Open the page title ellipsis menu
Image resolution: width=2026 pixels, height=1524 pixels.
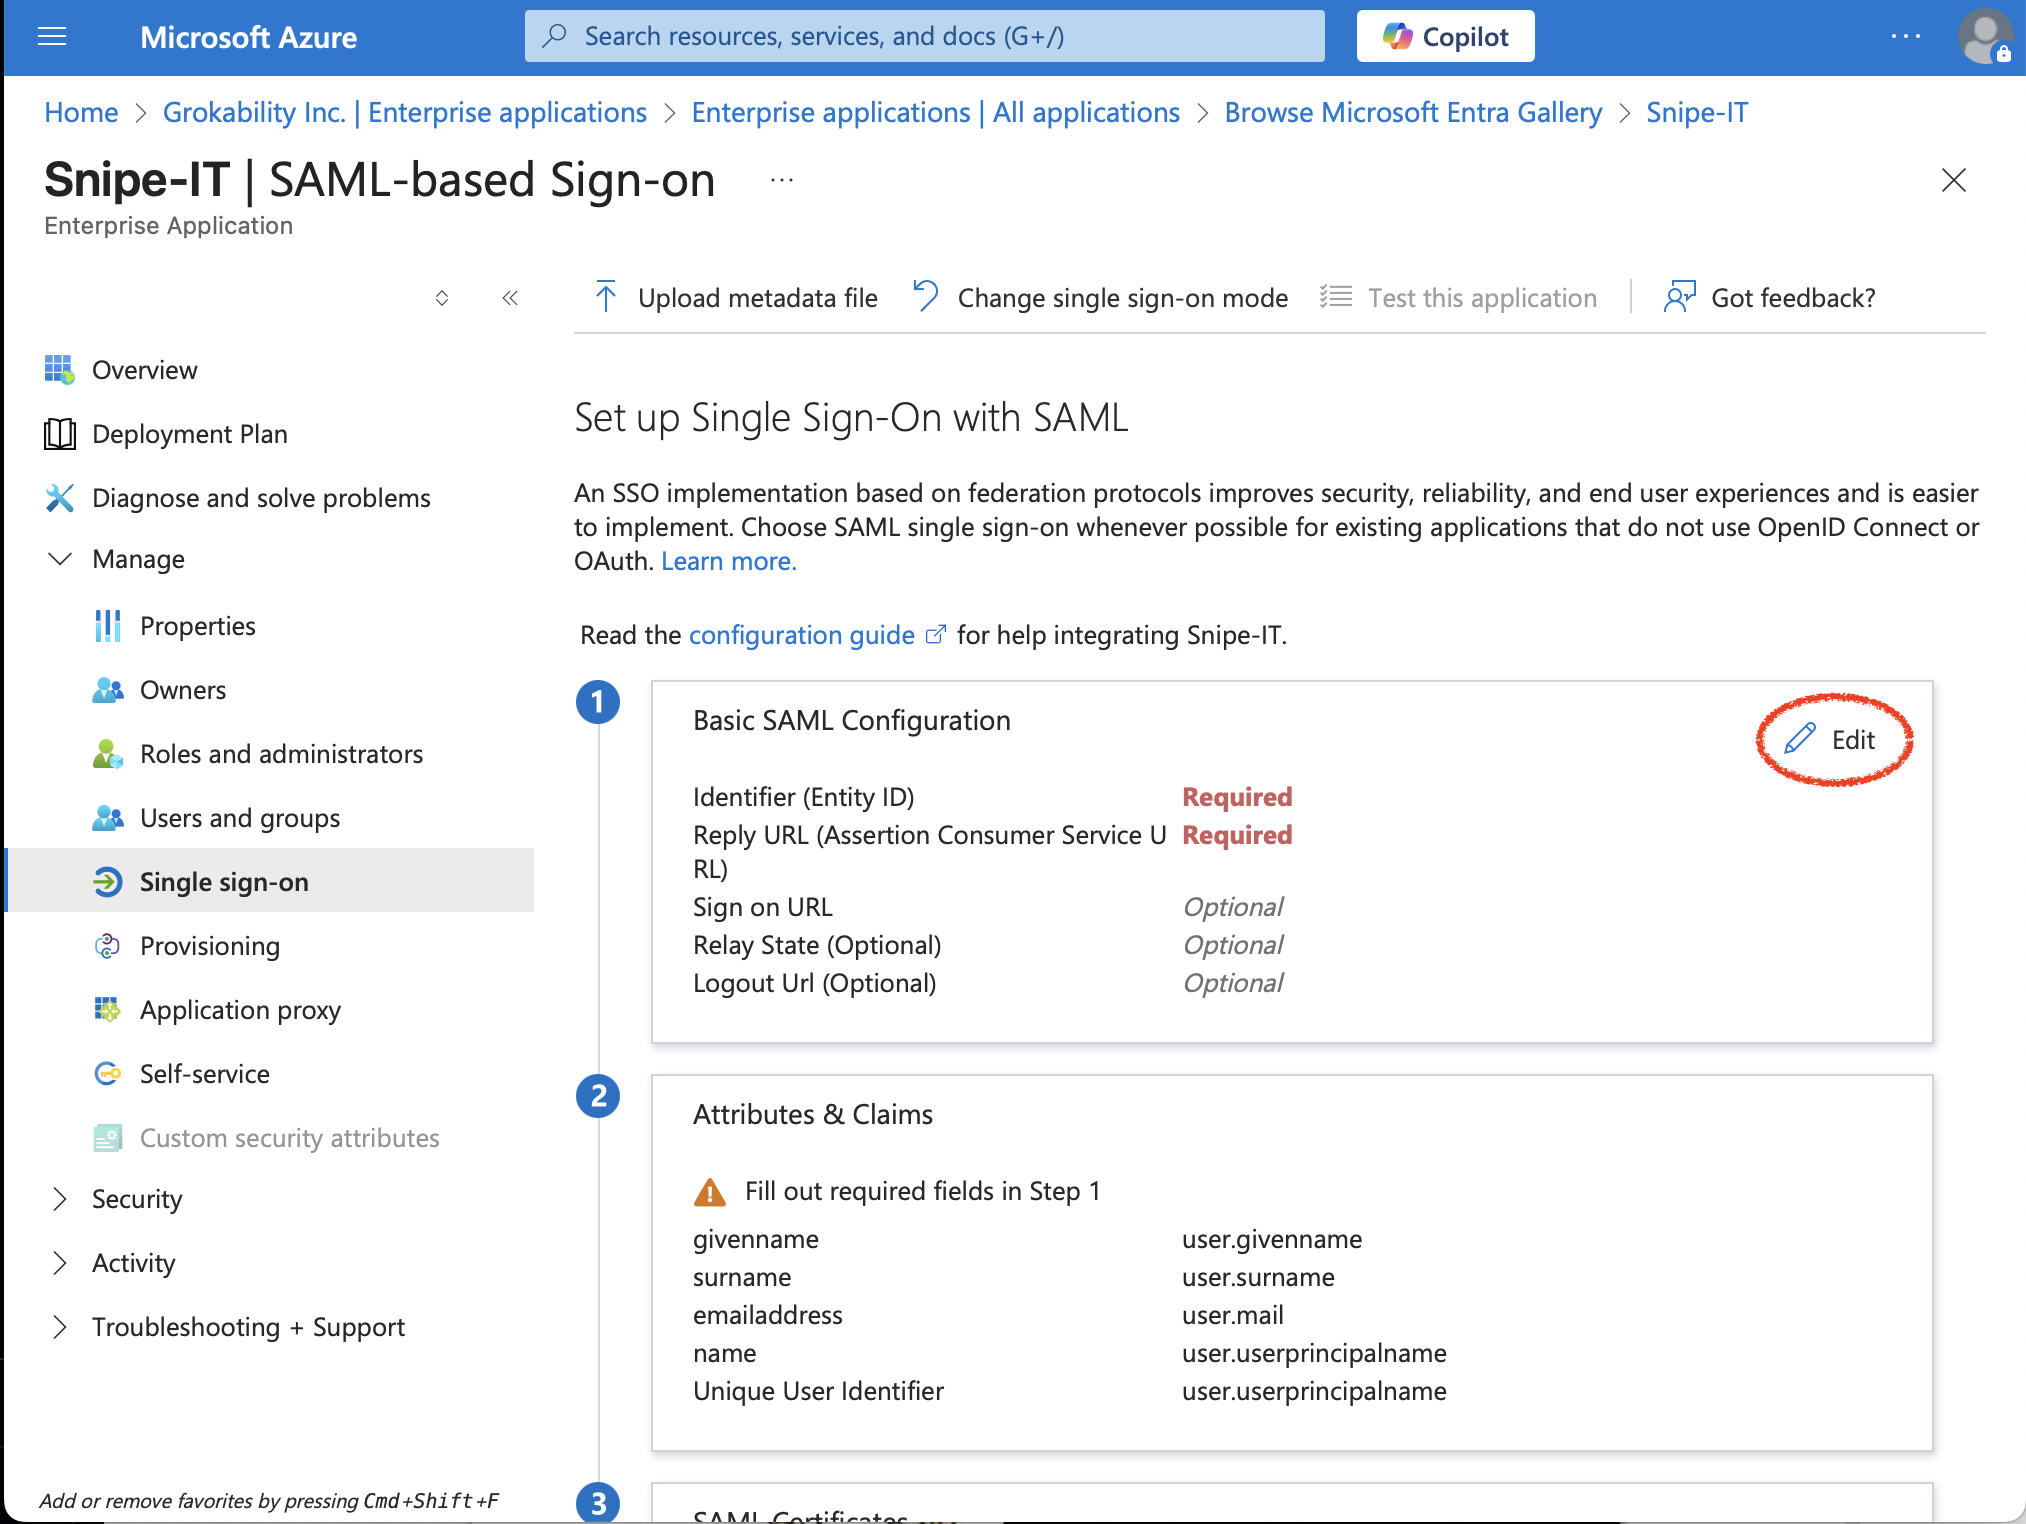point(782,180)
